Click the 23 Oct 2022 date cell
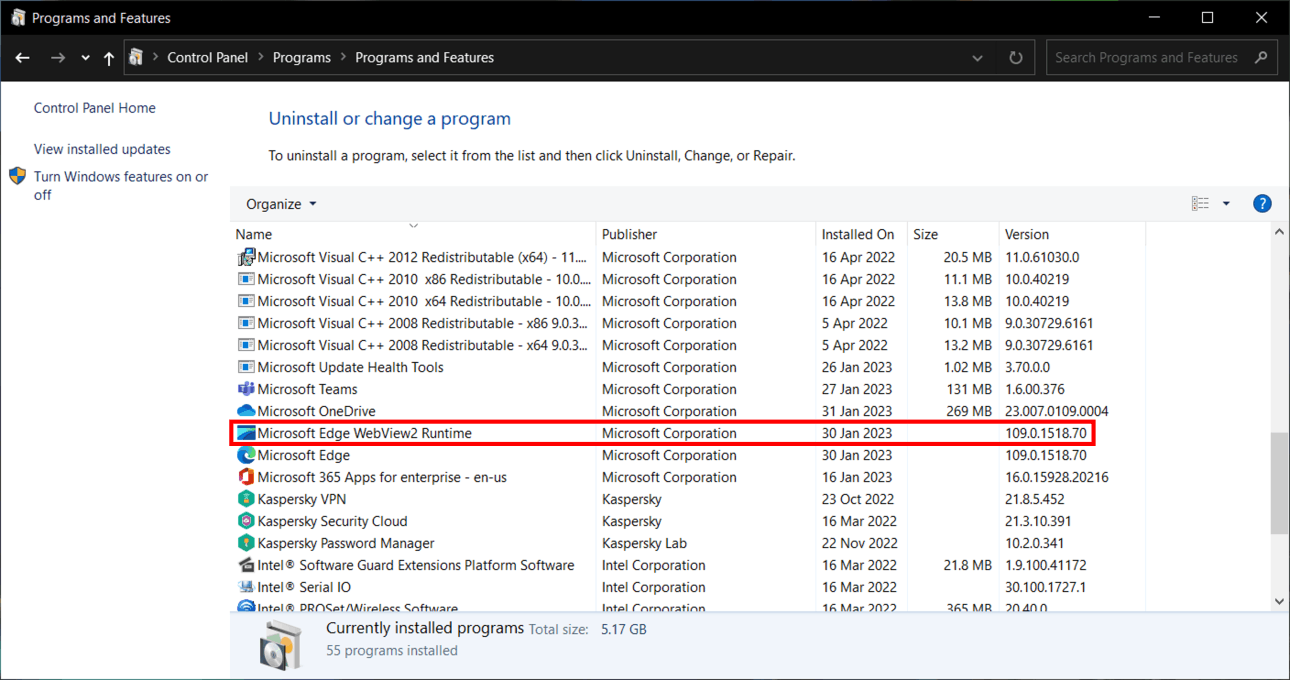 coord(858,499)
